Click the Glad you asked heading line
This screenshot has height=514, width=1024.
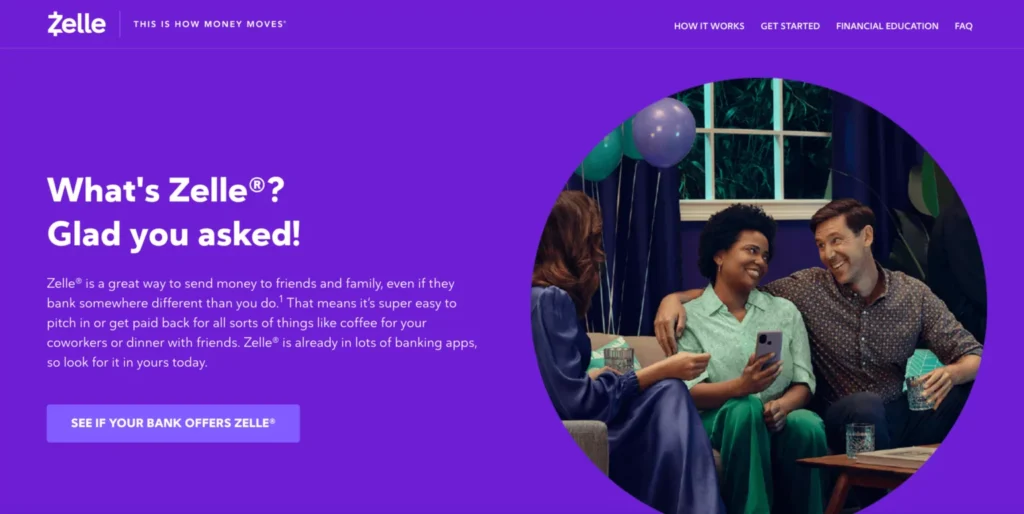click(174, 235)
